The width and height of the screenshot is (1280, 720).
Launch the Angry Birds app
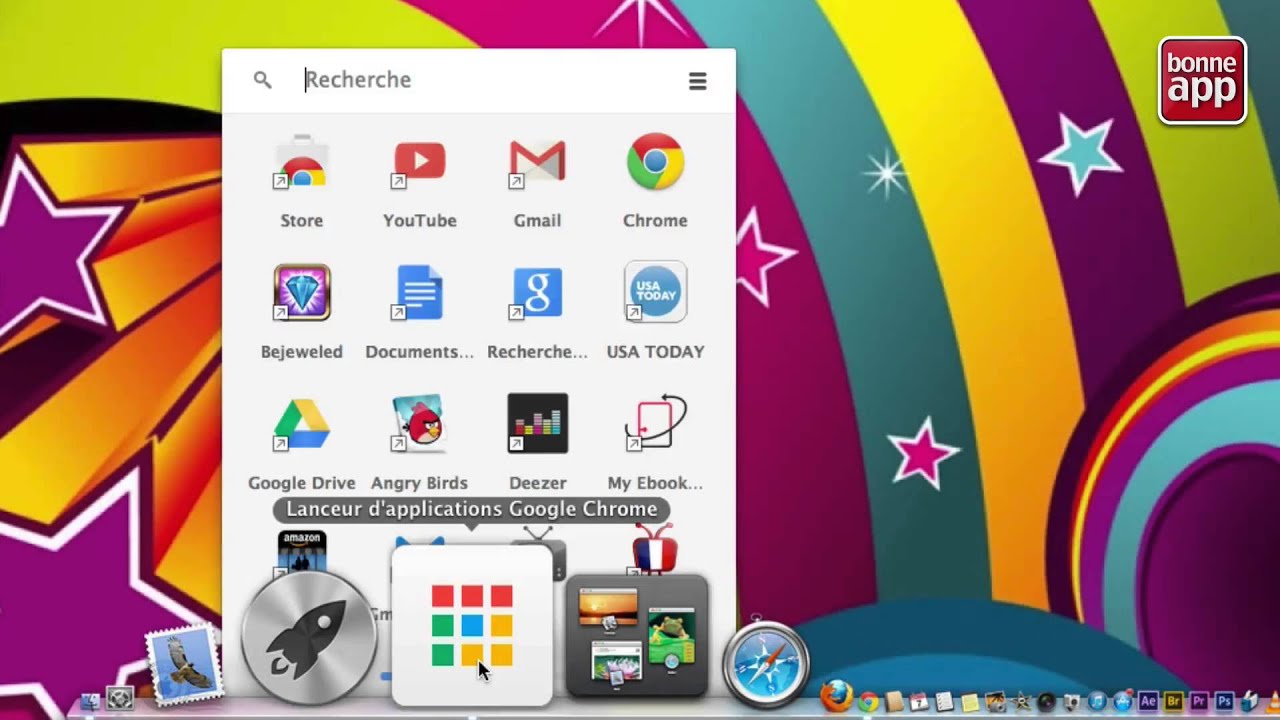(x=419, y=424)
